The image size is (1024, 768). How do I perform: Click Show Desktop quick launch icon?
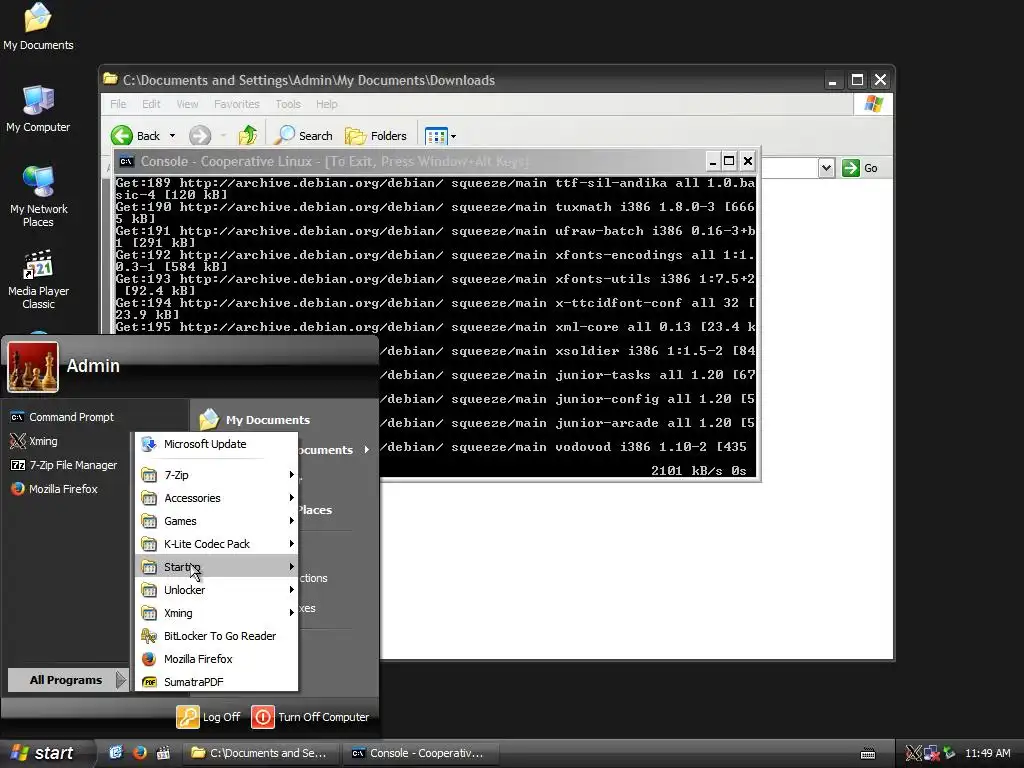point(116,753)
